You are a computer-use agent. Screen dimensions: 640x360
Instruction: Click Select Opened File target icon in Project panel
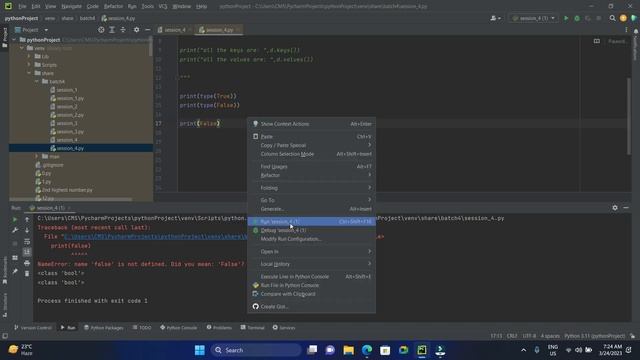(x=101, y=30)
